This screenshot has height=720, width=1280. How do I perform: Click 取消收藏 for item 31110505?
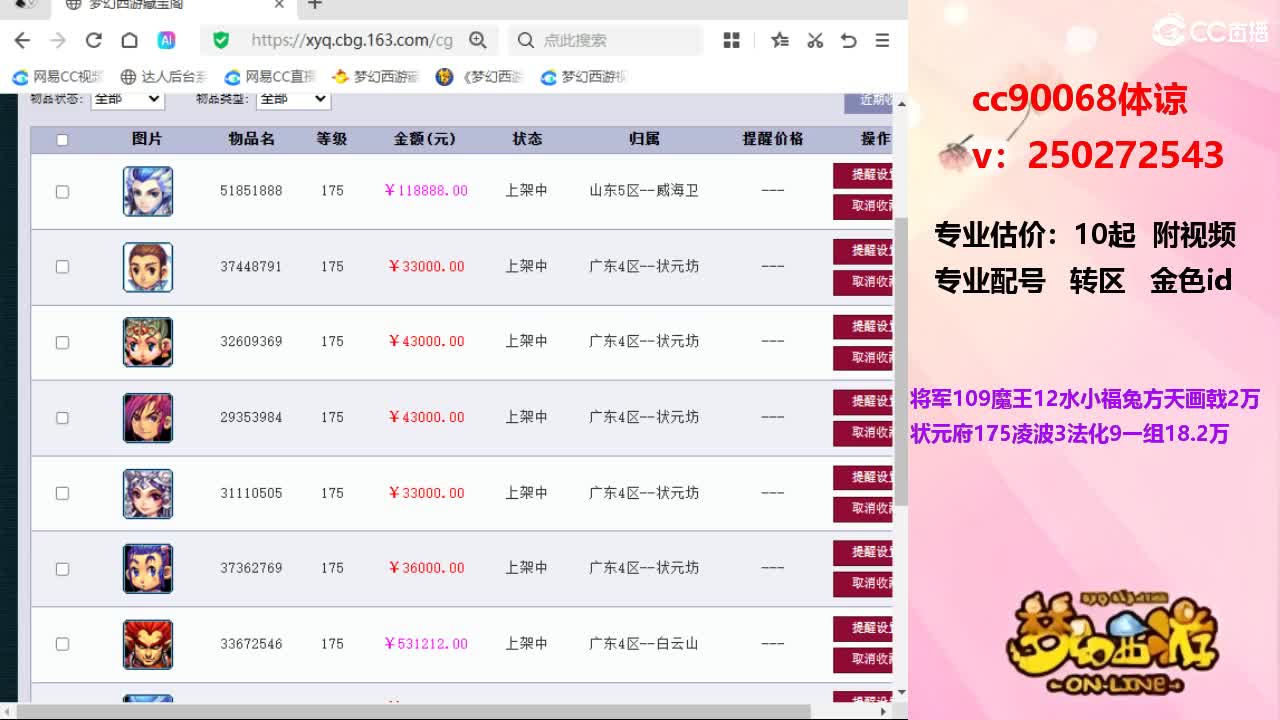pos(863,508)
